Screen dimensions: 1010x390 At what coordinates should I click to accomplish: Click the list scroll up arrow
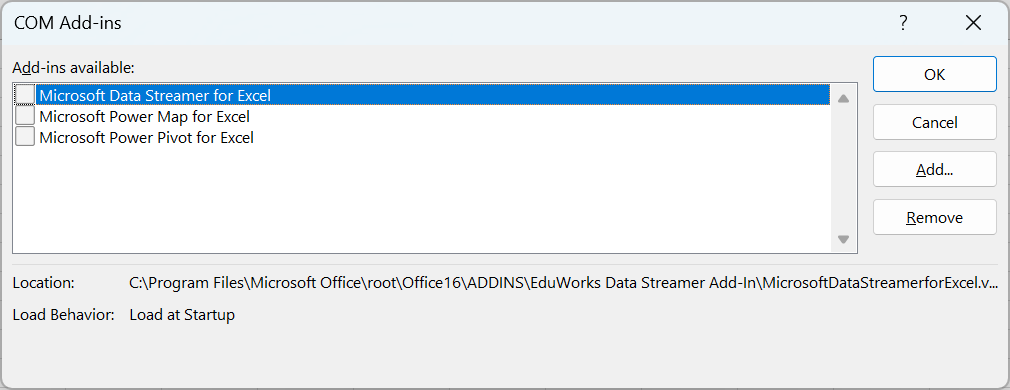pyautogui.click(x=843, y=98)
